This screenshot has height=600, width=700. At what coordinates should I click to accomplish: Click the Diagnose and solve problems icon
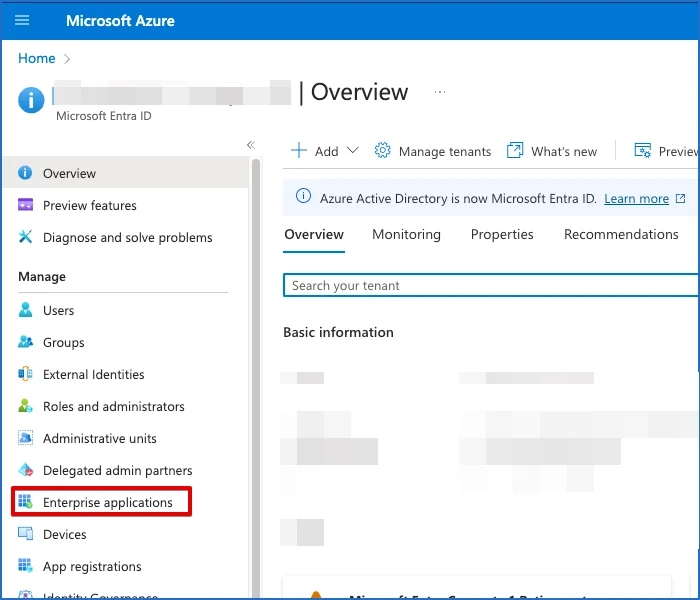(x=26, y=238)
